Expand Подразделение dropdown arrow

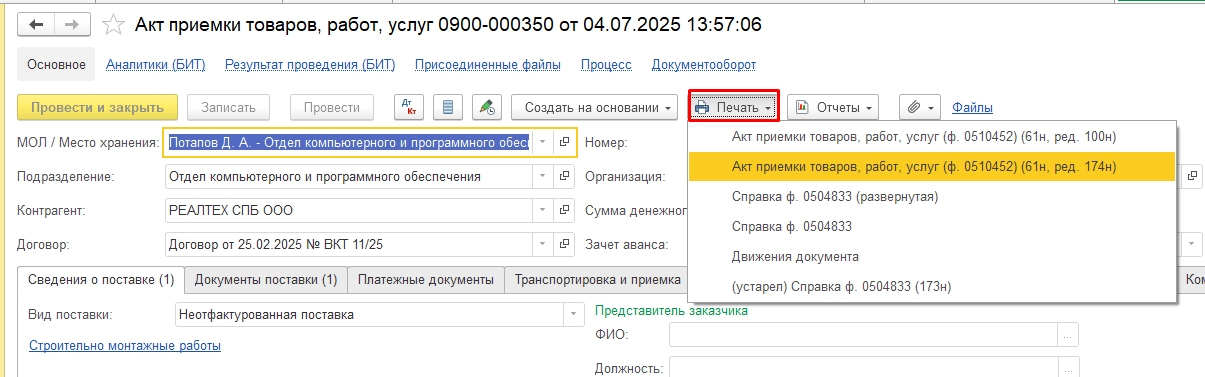click(542, 177)
